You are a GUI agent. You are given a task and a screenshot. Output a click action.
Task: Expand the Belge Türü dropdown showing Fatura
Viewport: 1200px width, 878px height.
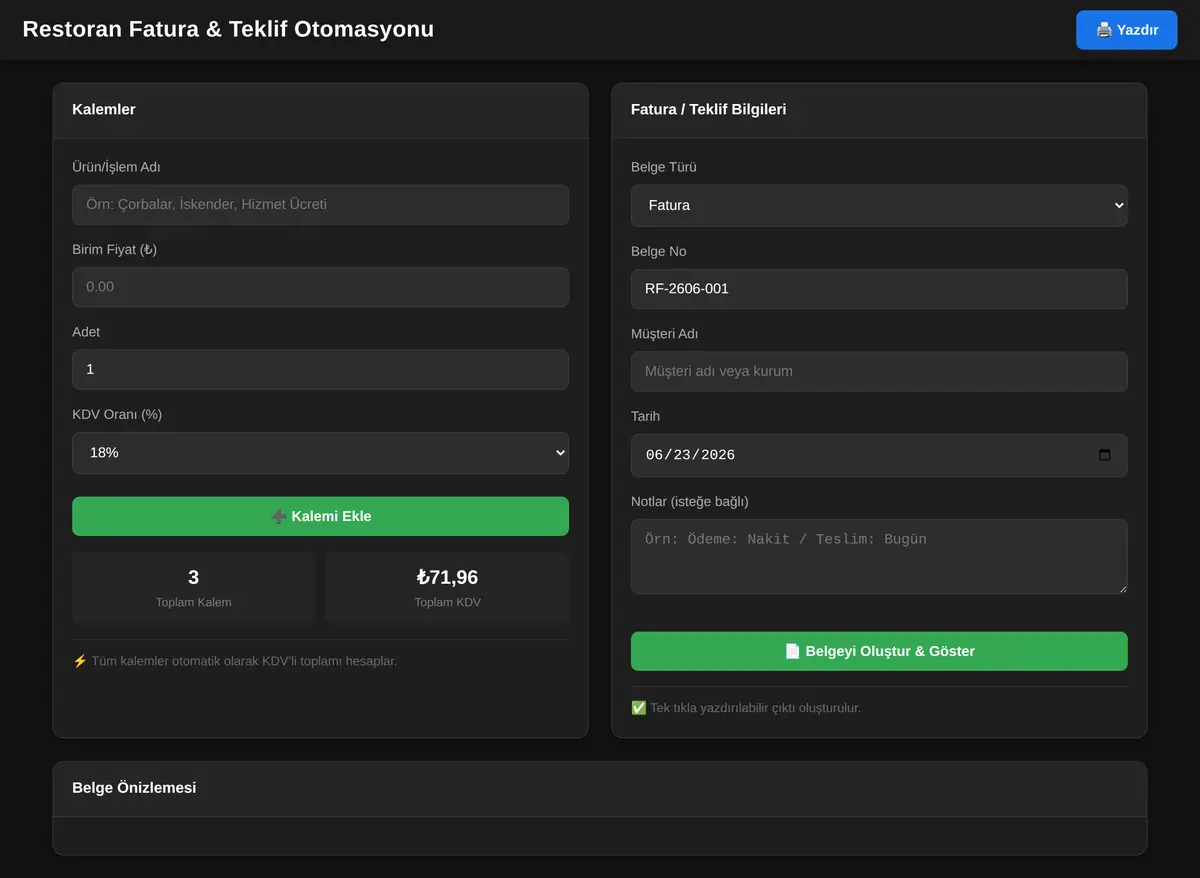[x=879, y=205]
